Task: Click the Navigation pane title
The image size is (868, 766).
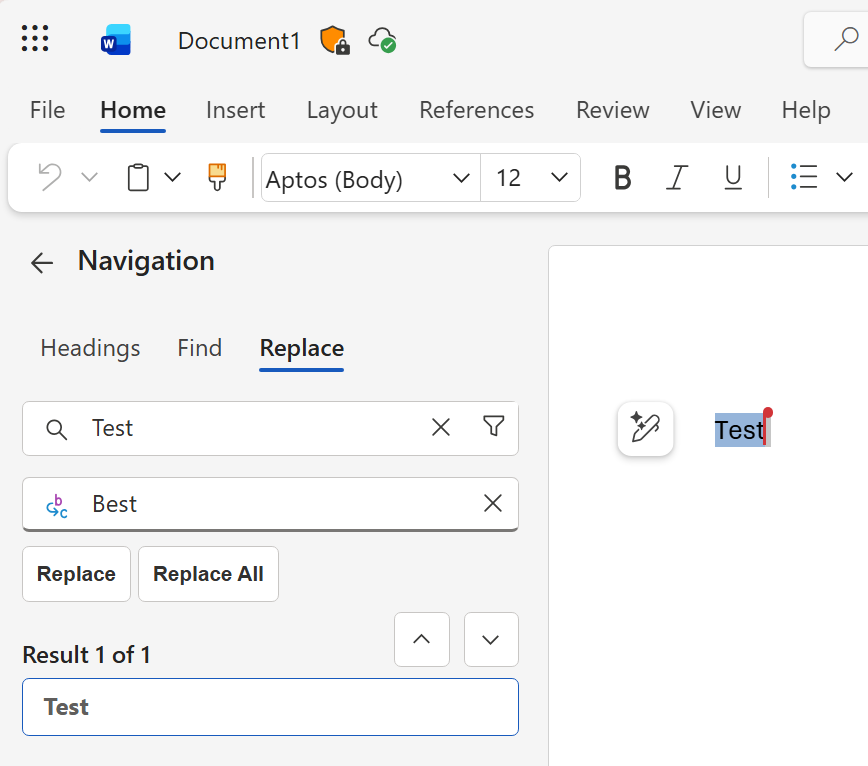Action: pos(146,261)
